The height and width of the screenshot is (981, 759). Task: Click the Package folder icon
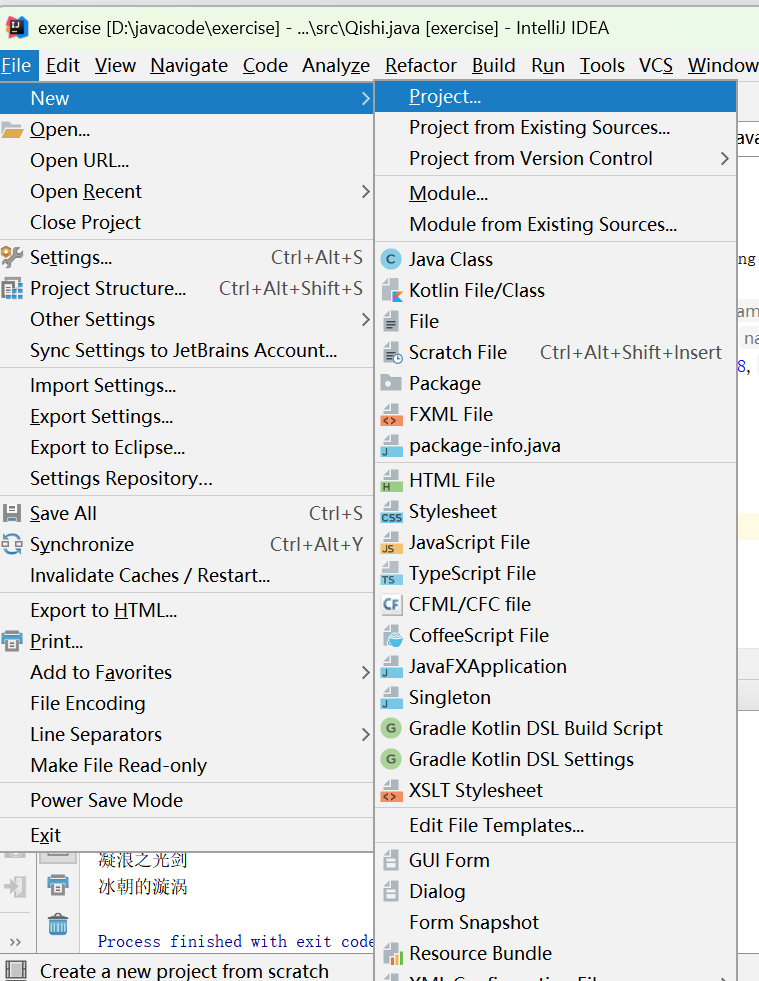(391, 383)
